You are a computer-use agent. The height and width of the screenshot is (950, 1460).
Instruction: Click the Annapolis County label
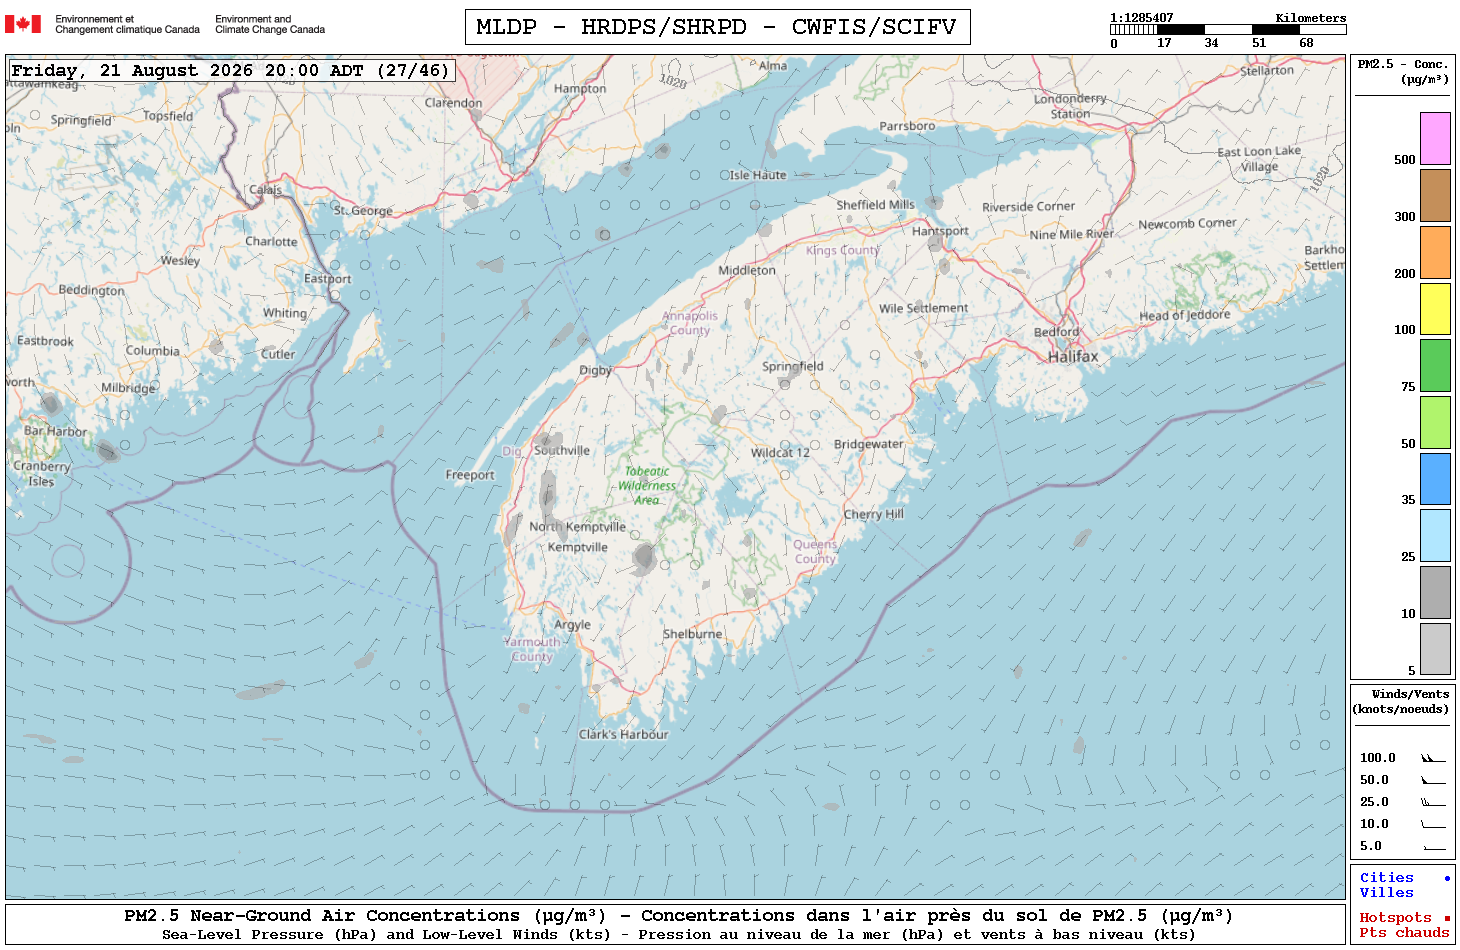(690, 323)
